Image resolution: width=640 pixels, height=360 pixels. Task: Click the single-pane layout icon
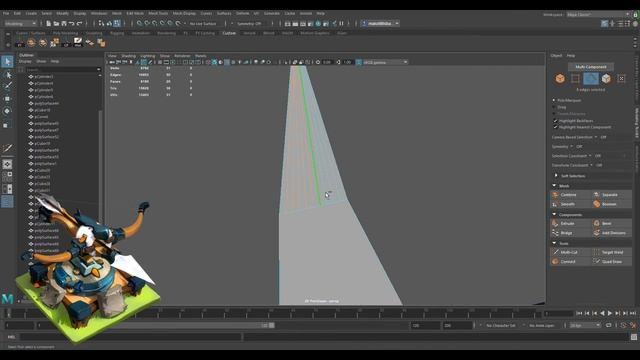pyautogui.click(x=7, y=164)
